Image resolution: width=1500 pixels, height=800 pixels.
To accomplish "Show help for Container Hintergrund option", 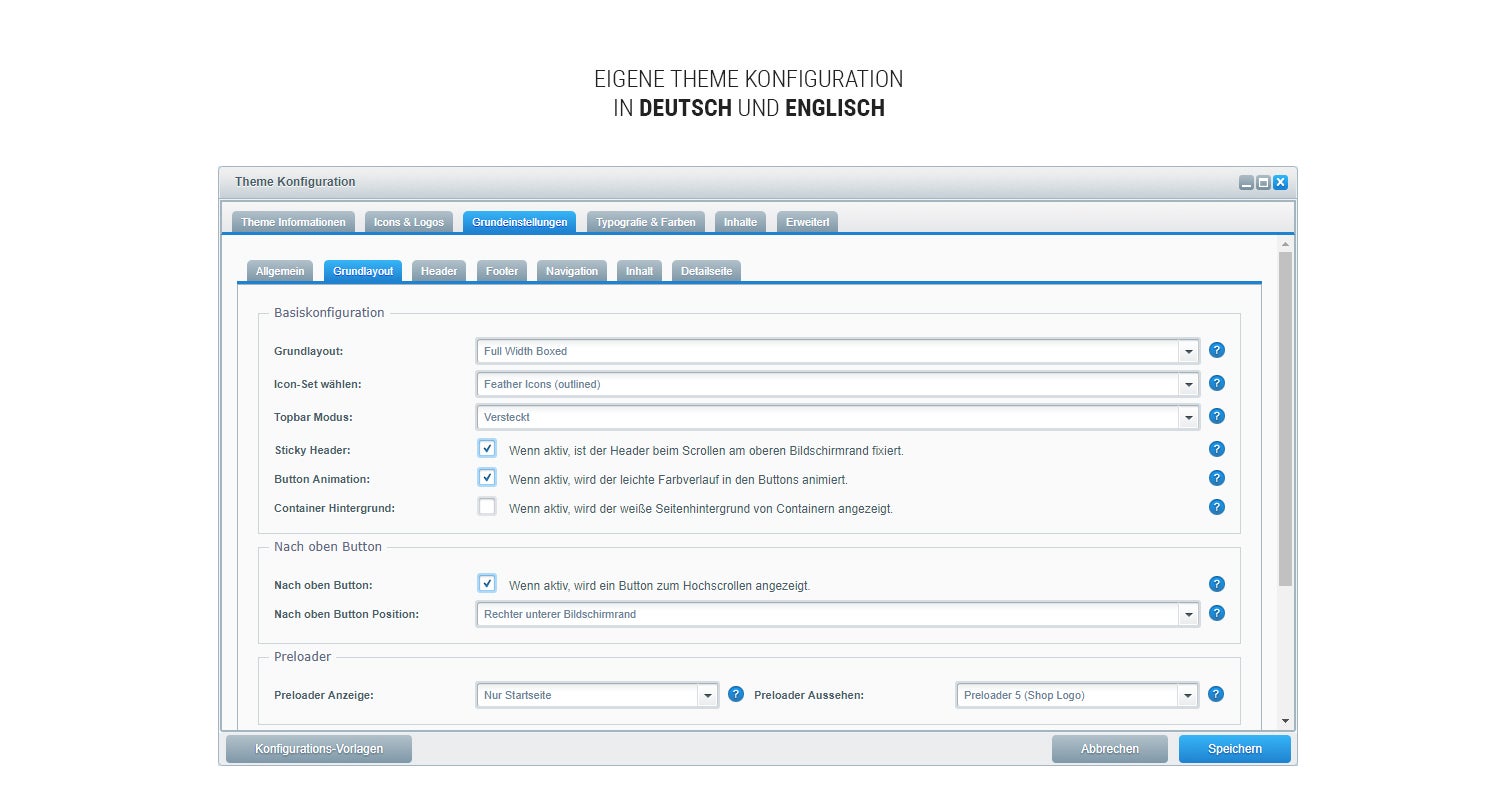I will coord(1217,507).
